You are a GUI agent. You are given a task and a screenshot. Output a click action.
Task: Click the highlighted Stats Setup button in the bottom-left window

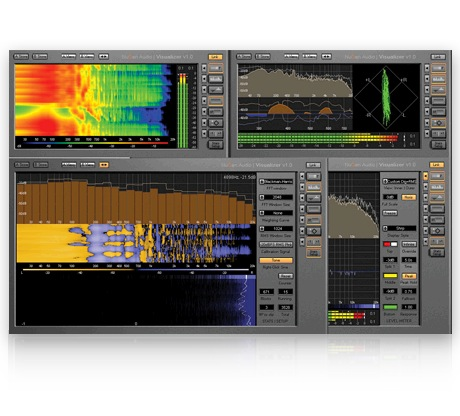(314, 253)
